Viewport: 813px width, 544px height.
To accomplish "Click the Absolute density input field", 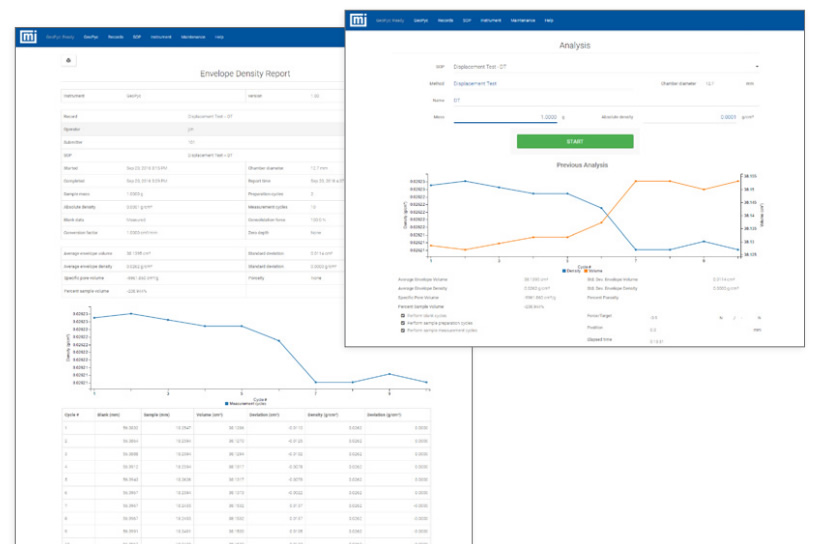I will point(690,117).
